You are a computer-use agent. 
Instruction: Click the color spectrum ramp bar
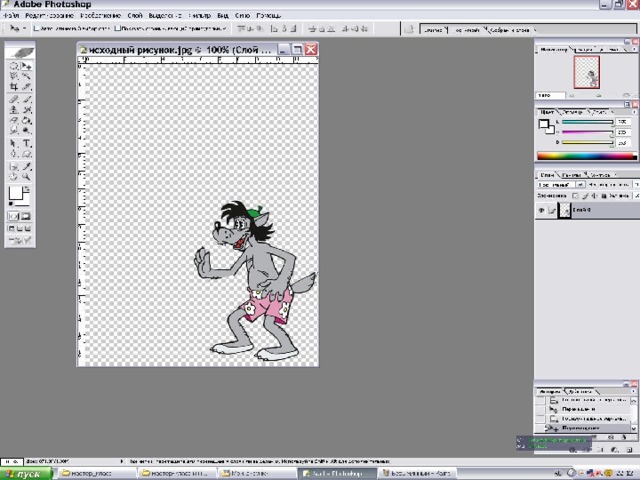[587, 156]
